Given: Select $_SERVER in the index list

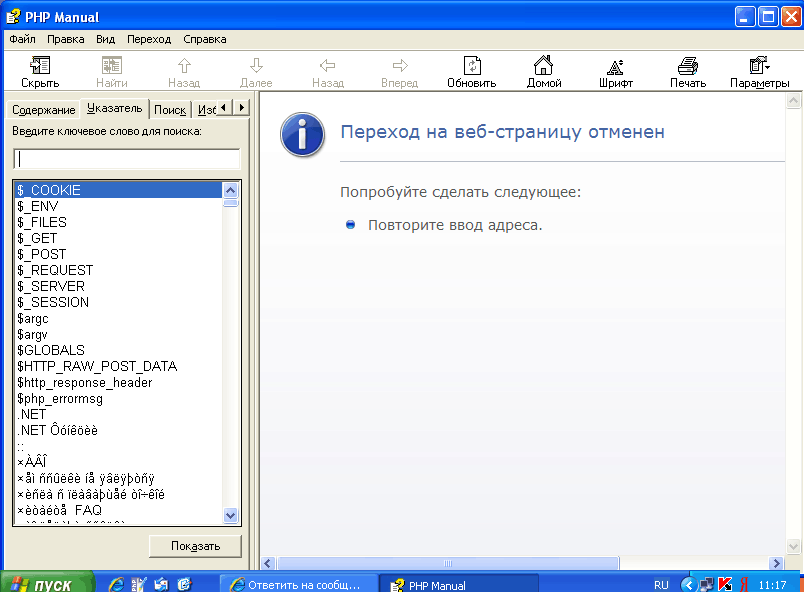Looking at the screenshot, I should (x=118, y=286).
